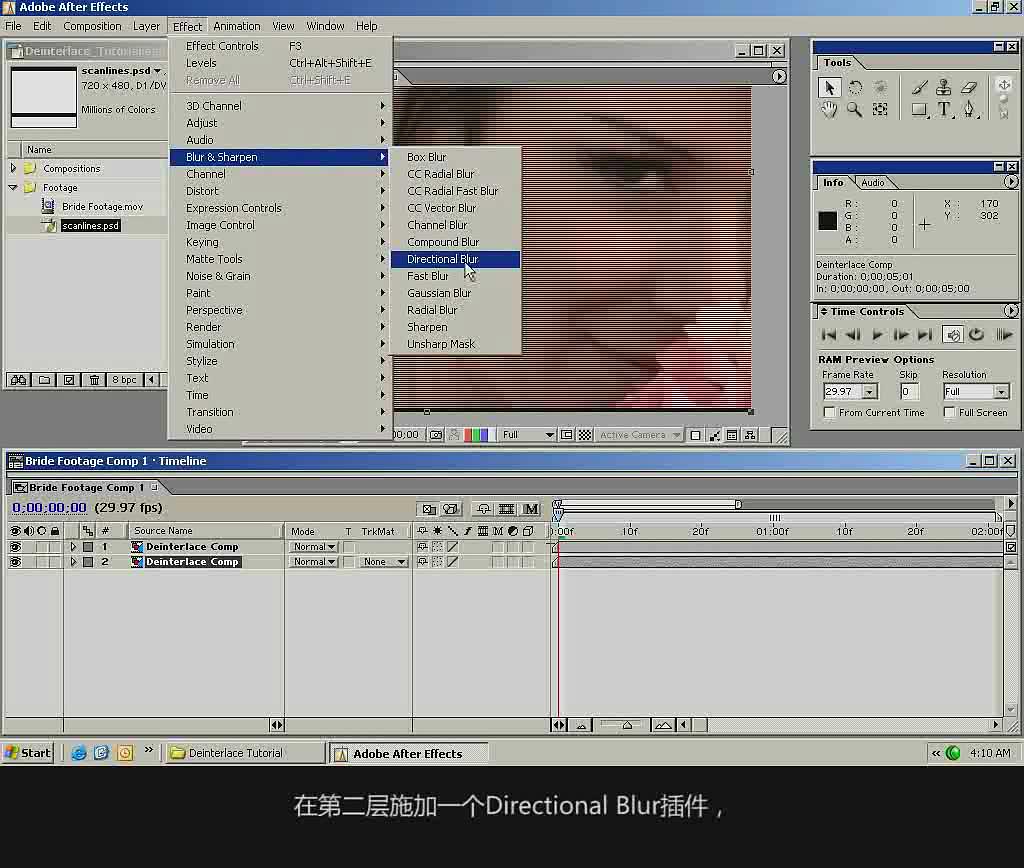1024x868 pixels.
Task: Open the Animation menu
Action: pyautogui.click(x=236, y=26)
